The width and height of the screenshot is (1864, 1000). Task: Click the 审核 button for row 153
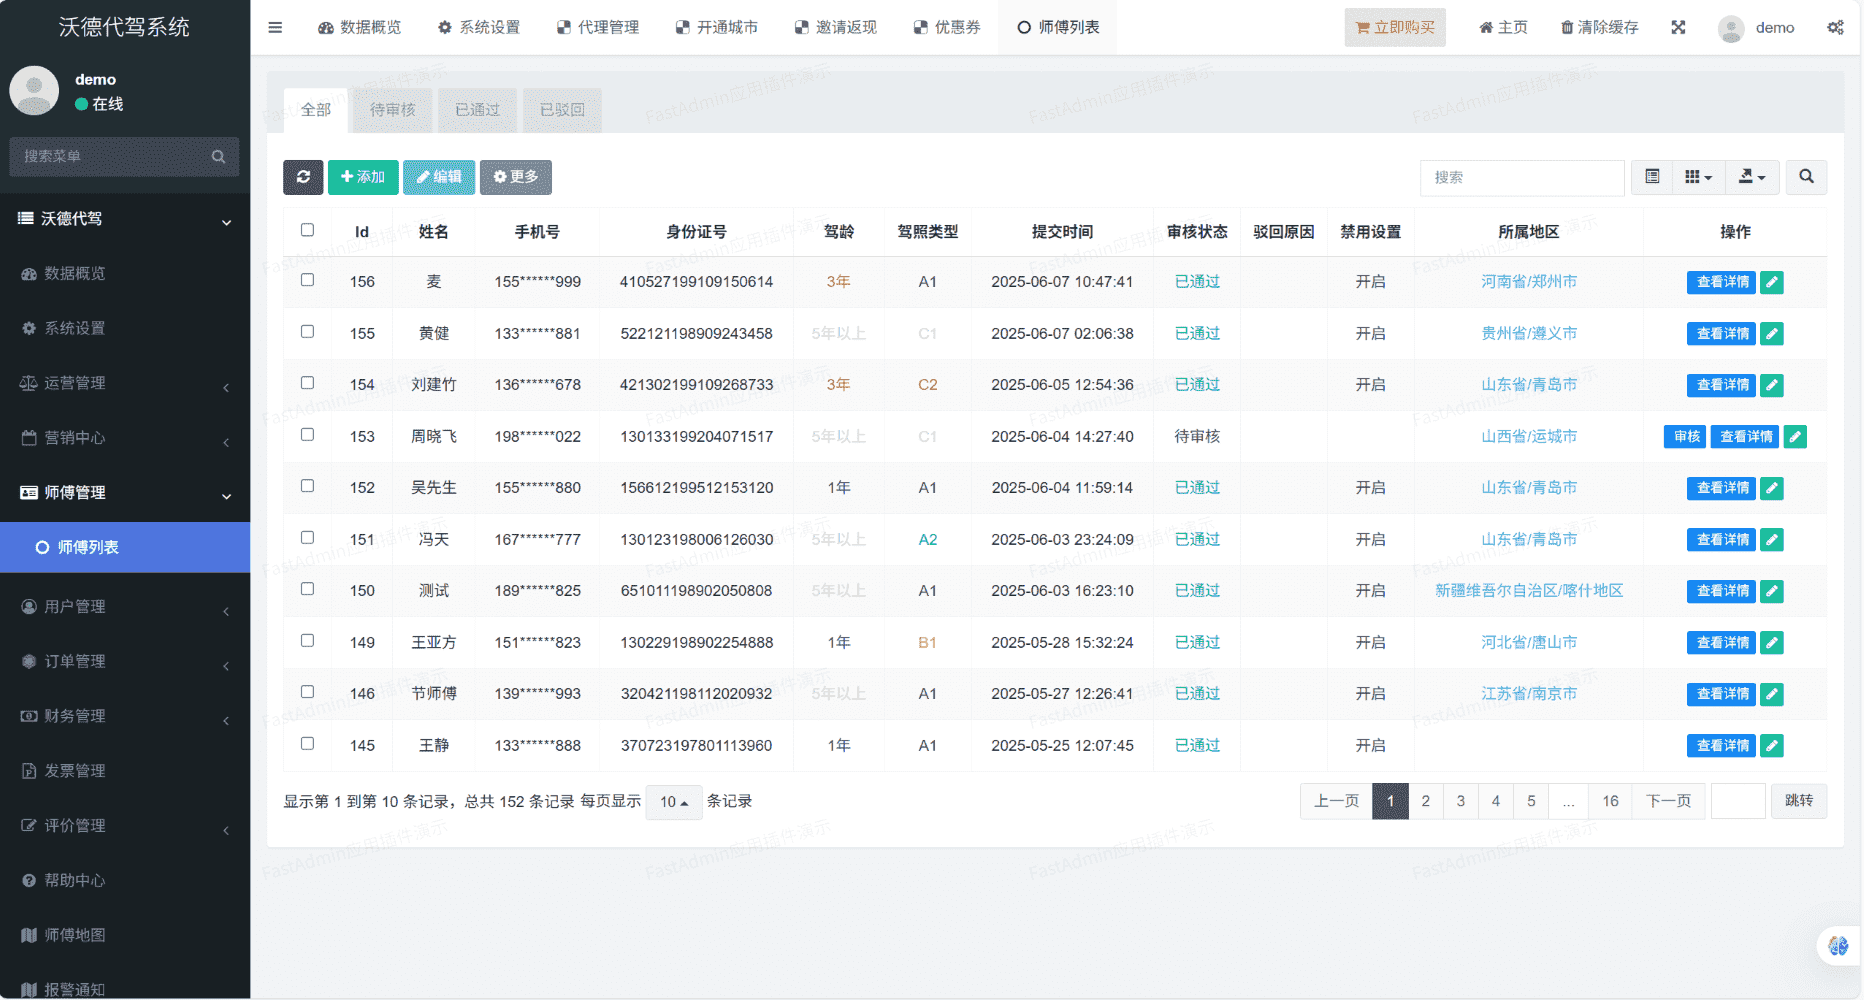click(1686, 437)
